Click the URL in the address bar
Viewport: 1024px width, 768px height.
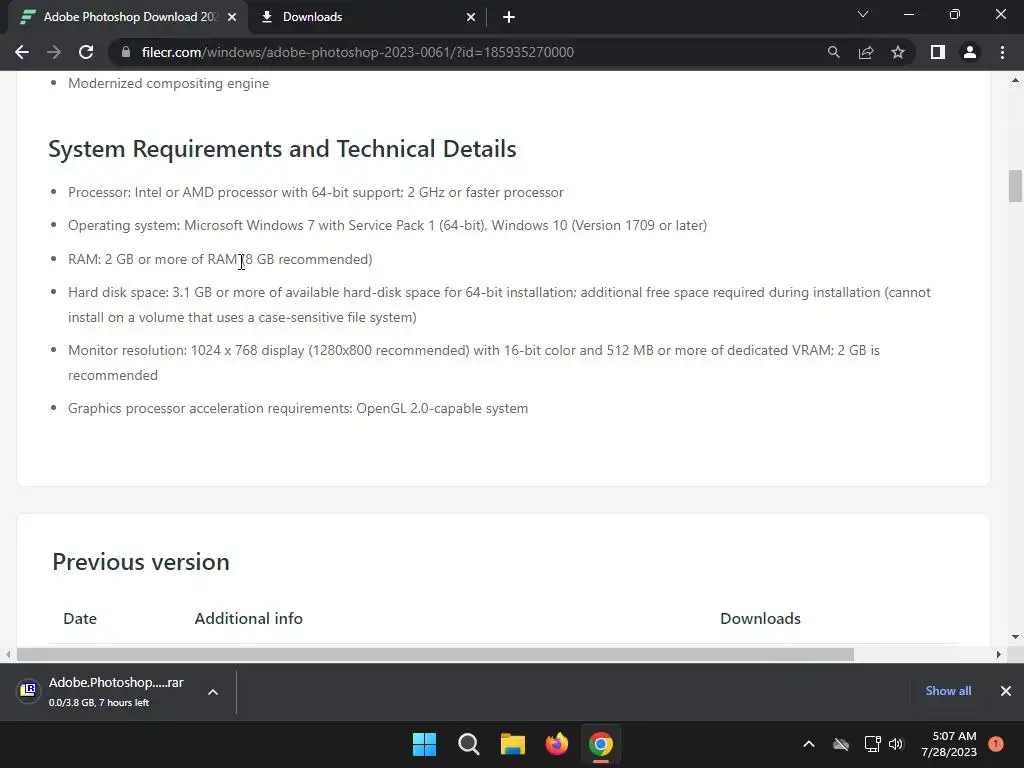(358, 52)
